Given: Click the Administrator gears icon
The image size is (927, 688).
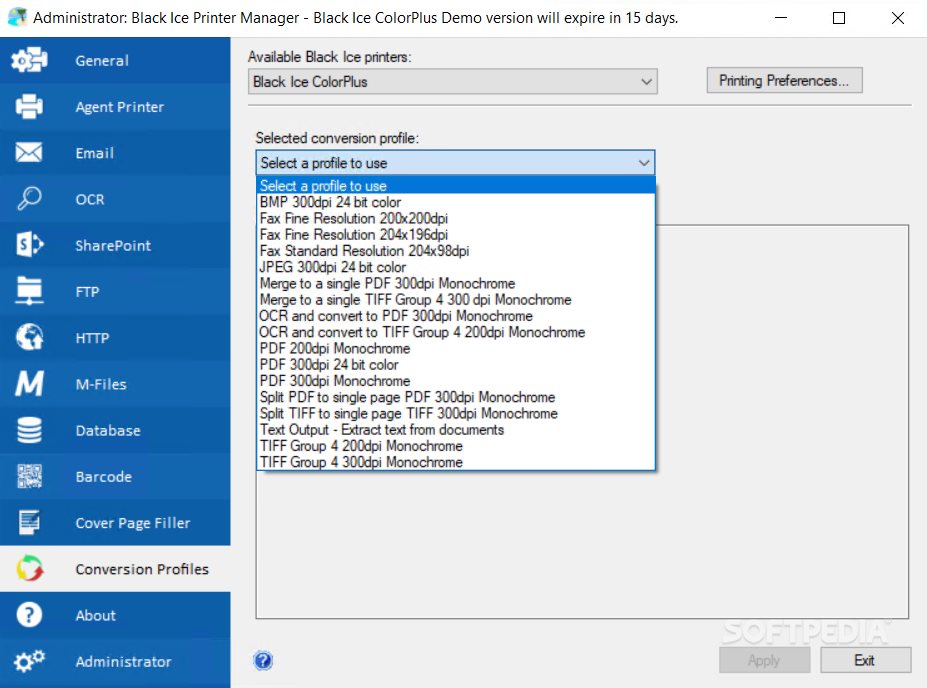Looking at the screenshot, I should [29, 661].
